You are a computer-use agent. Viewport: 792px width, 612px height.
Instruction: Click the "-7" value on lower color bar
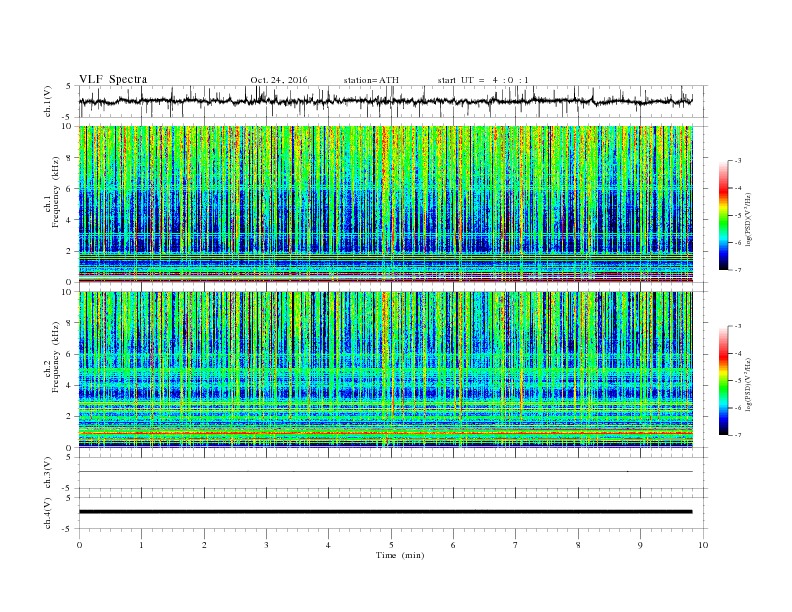coord(737,435)
